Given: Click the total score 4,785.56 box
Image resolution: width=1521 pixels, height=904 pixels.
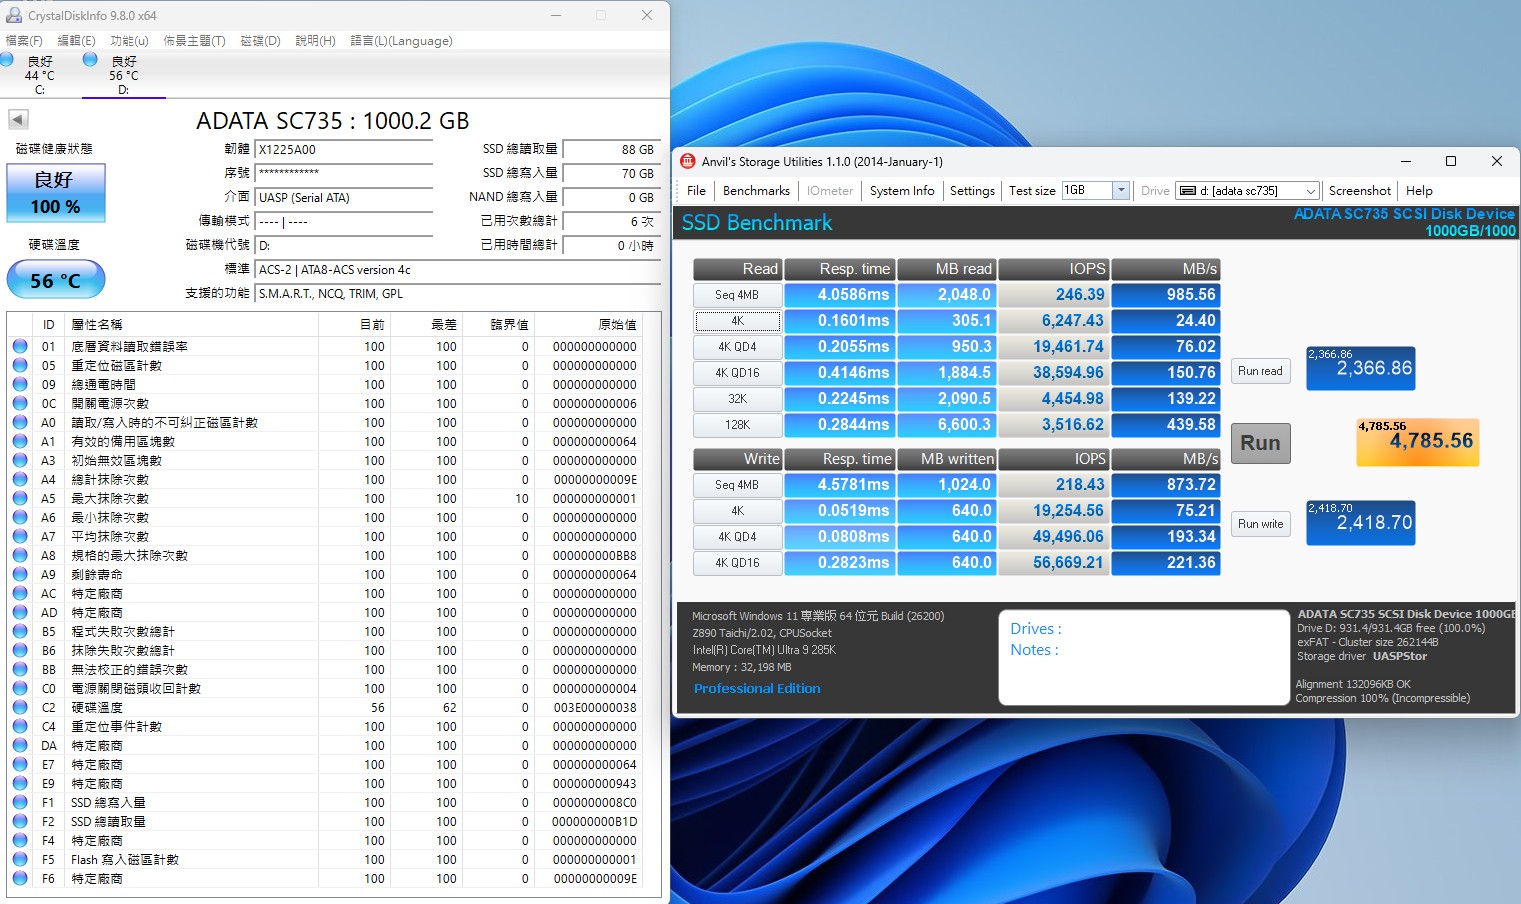Looking at the screenshot, I should coord(1417,442).
